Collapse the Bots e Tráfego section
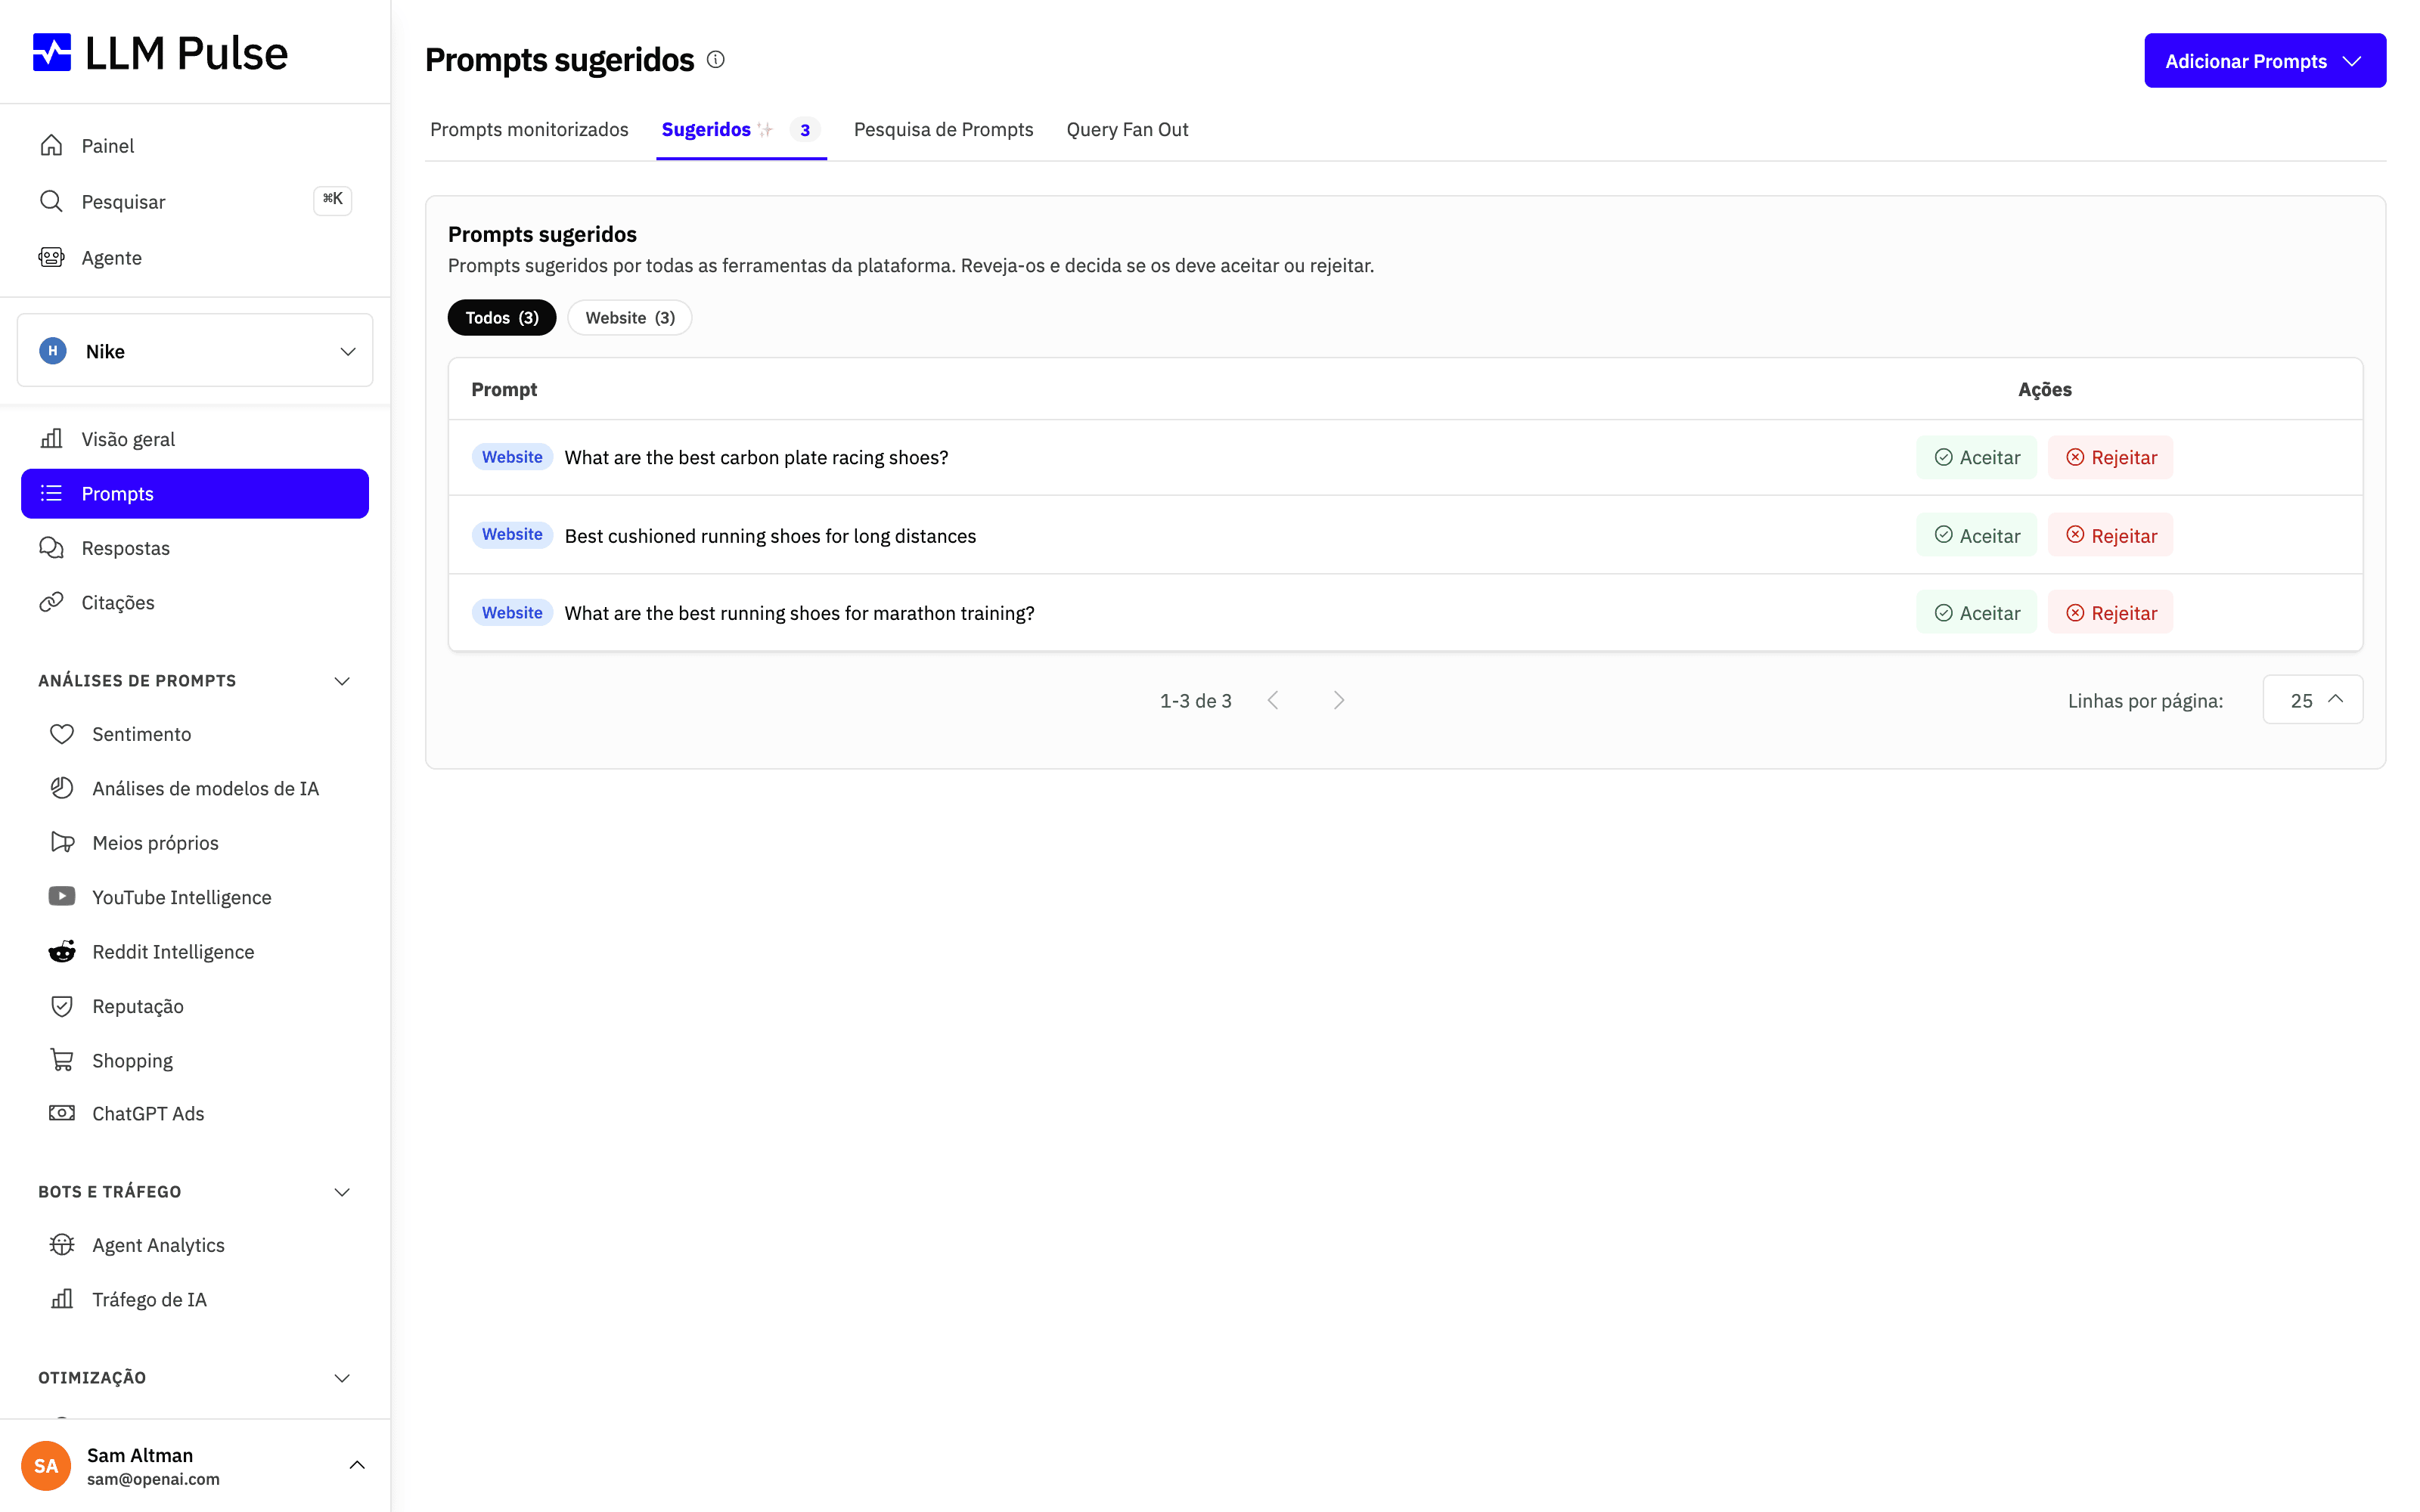 (342, 1192)
